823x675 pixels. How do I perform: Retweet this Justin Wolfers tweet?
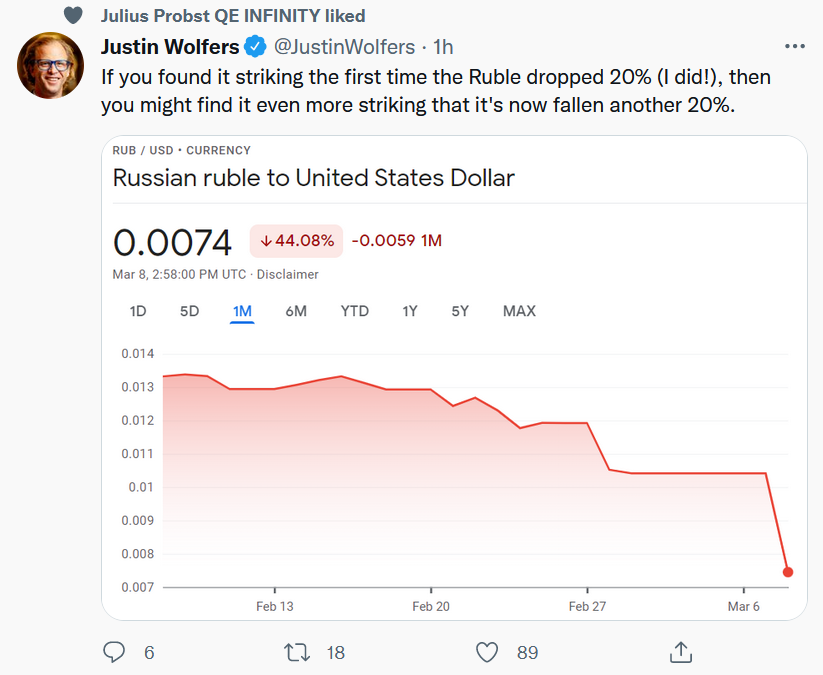pyautogui.click(x=297, y=652)
